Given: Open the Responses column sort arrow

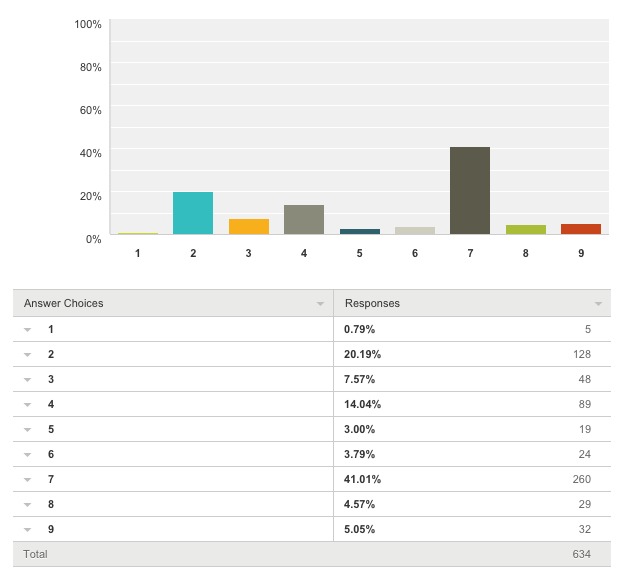Looking at the screenshot, I should point(598,304).
